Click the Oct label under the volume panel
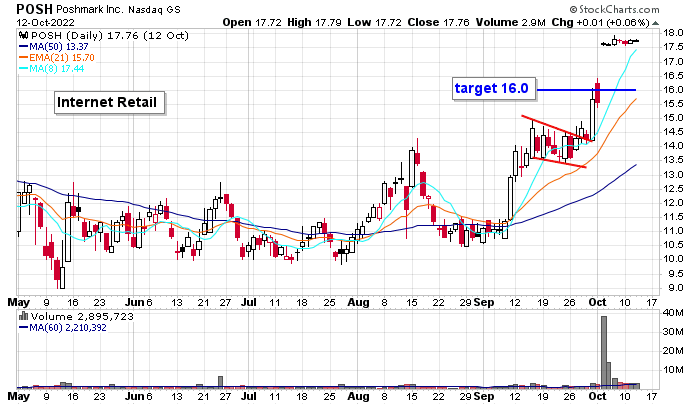700x405 pixels. pyautogui.click(x=598, y=397)
